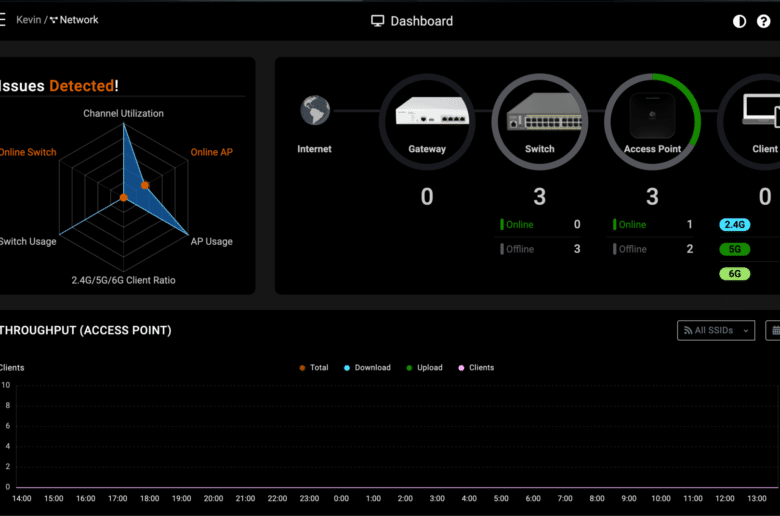Toggle Upload series in legend
Viewport: 780px width, 516px height.
(424, 368)
